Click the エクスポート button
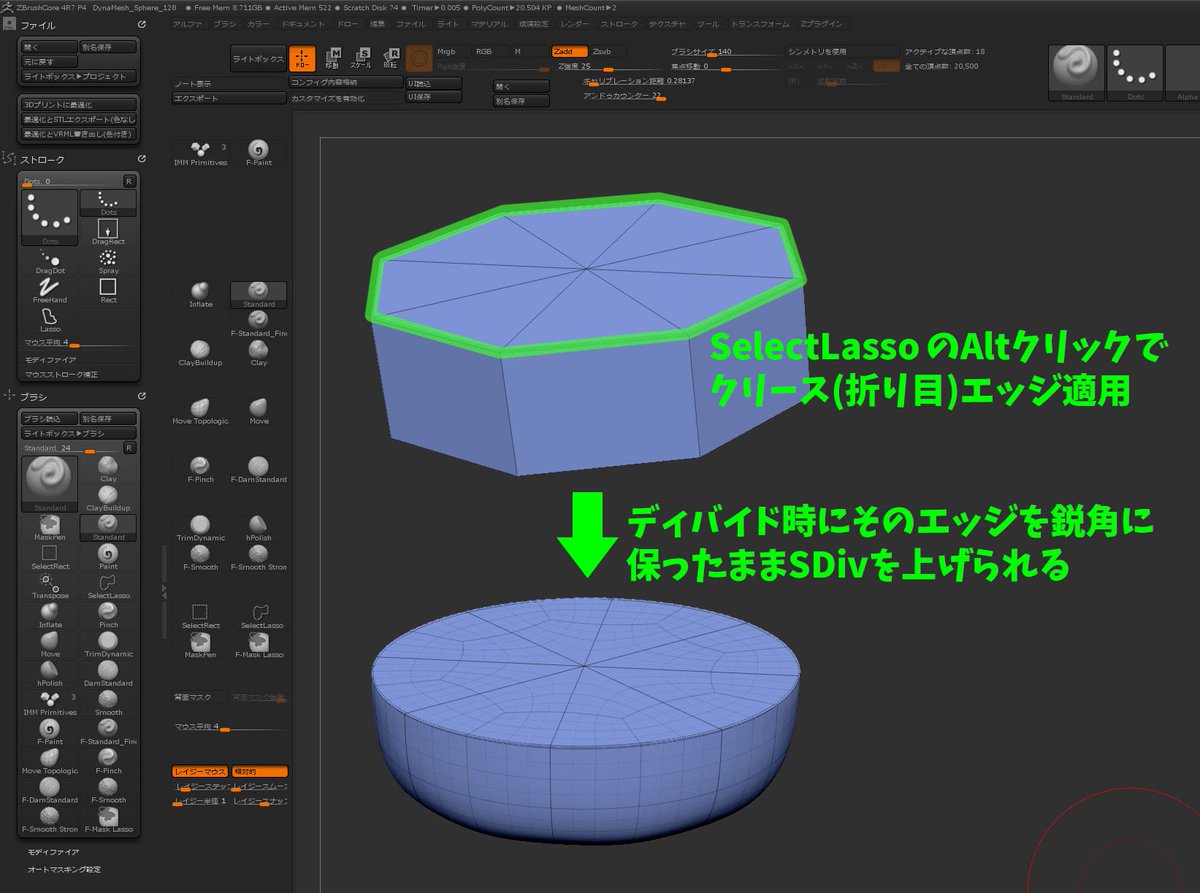The image size is (1200, 893). 229,98
